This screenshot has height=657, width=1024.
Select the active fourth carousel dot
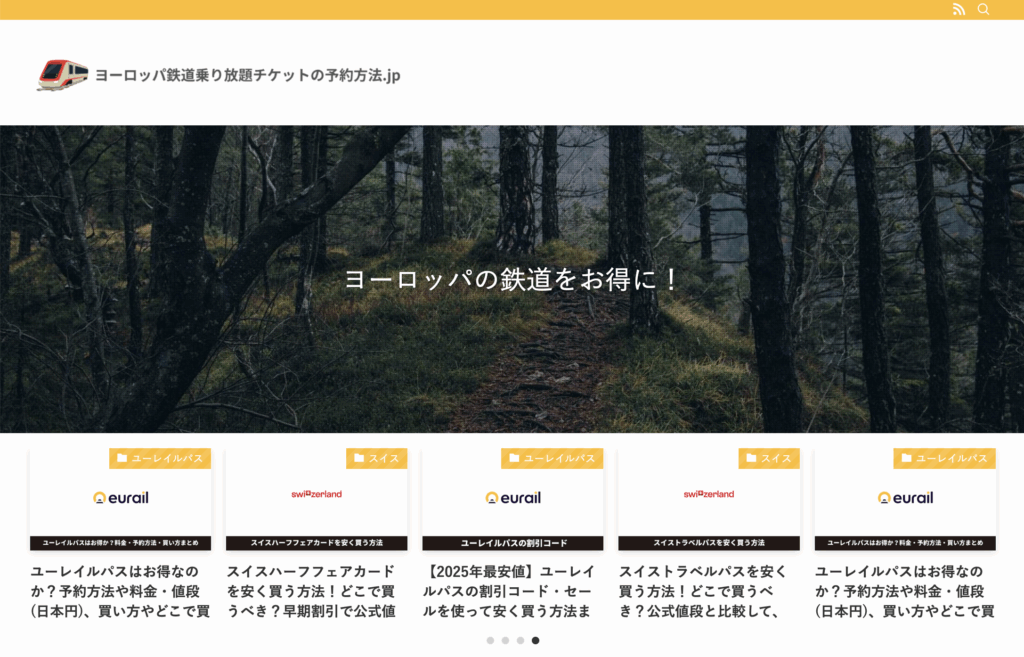[x=536, y=641]
